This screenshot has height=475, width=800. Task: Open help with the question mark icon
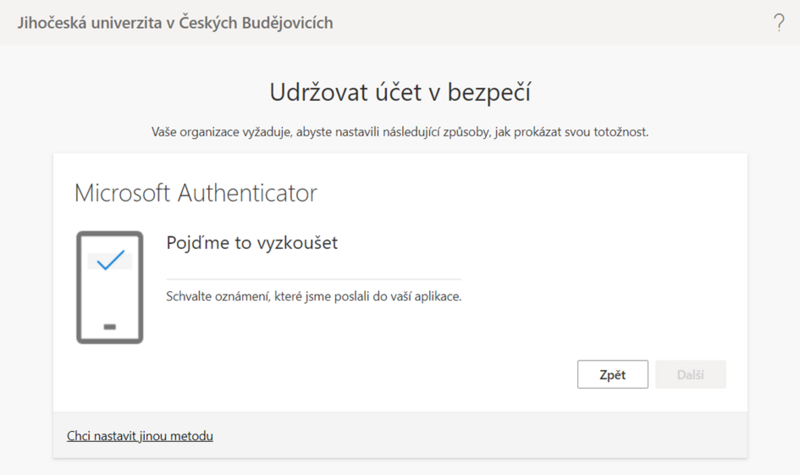[778, 22]
